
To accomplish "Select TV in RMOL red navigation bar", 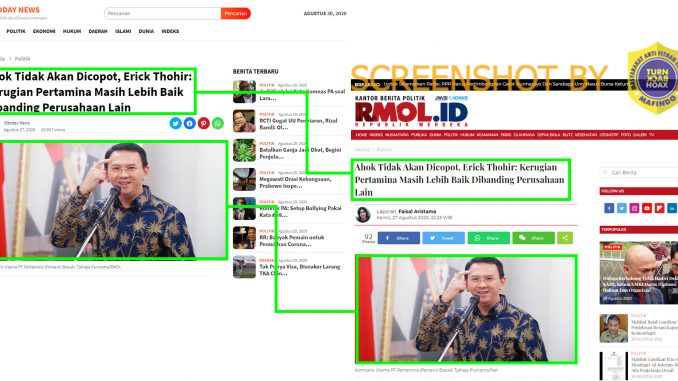I will coord(652,135).
